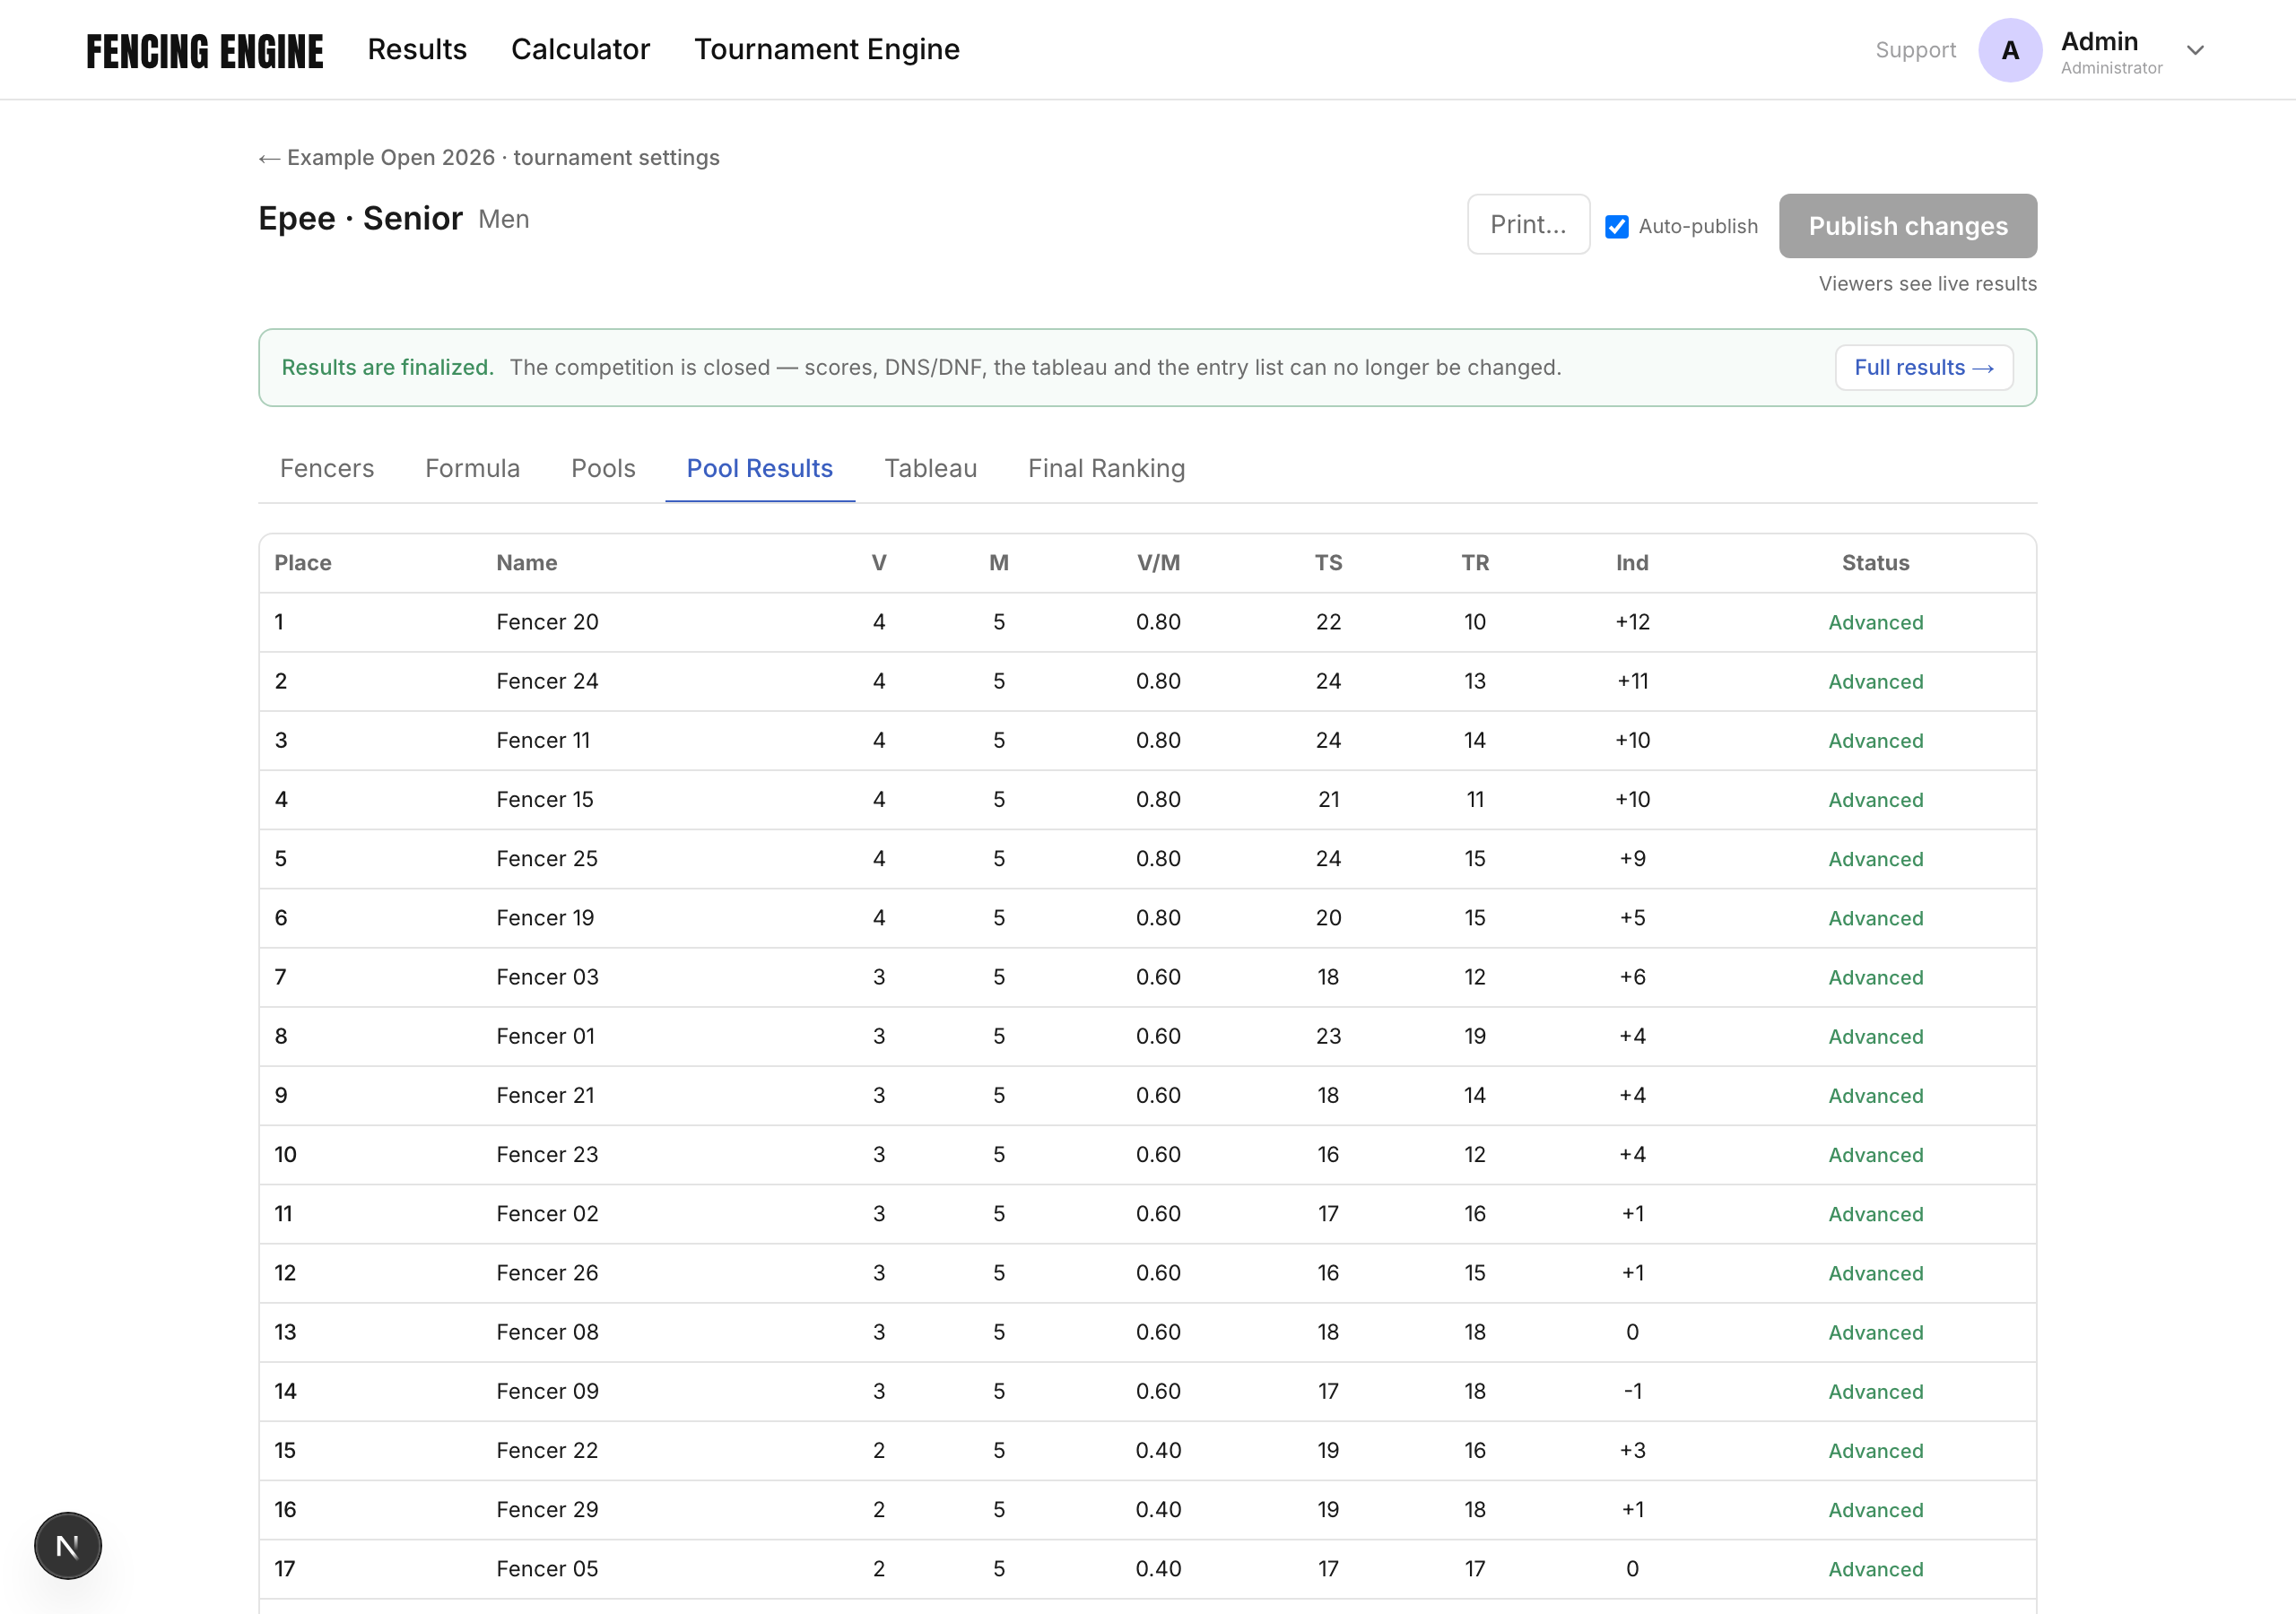
Task: Click Fencer 25 in the table
Action: (547, 857)
